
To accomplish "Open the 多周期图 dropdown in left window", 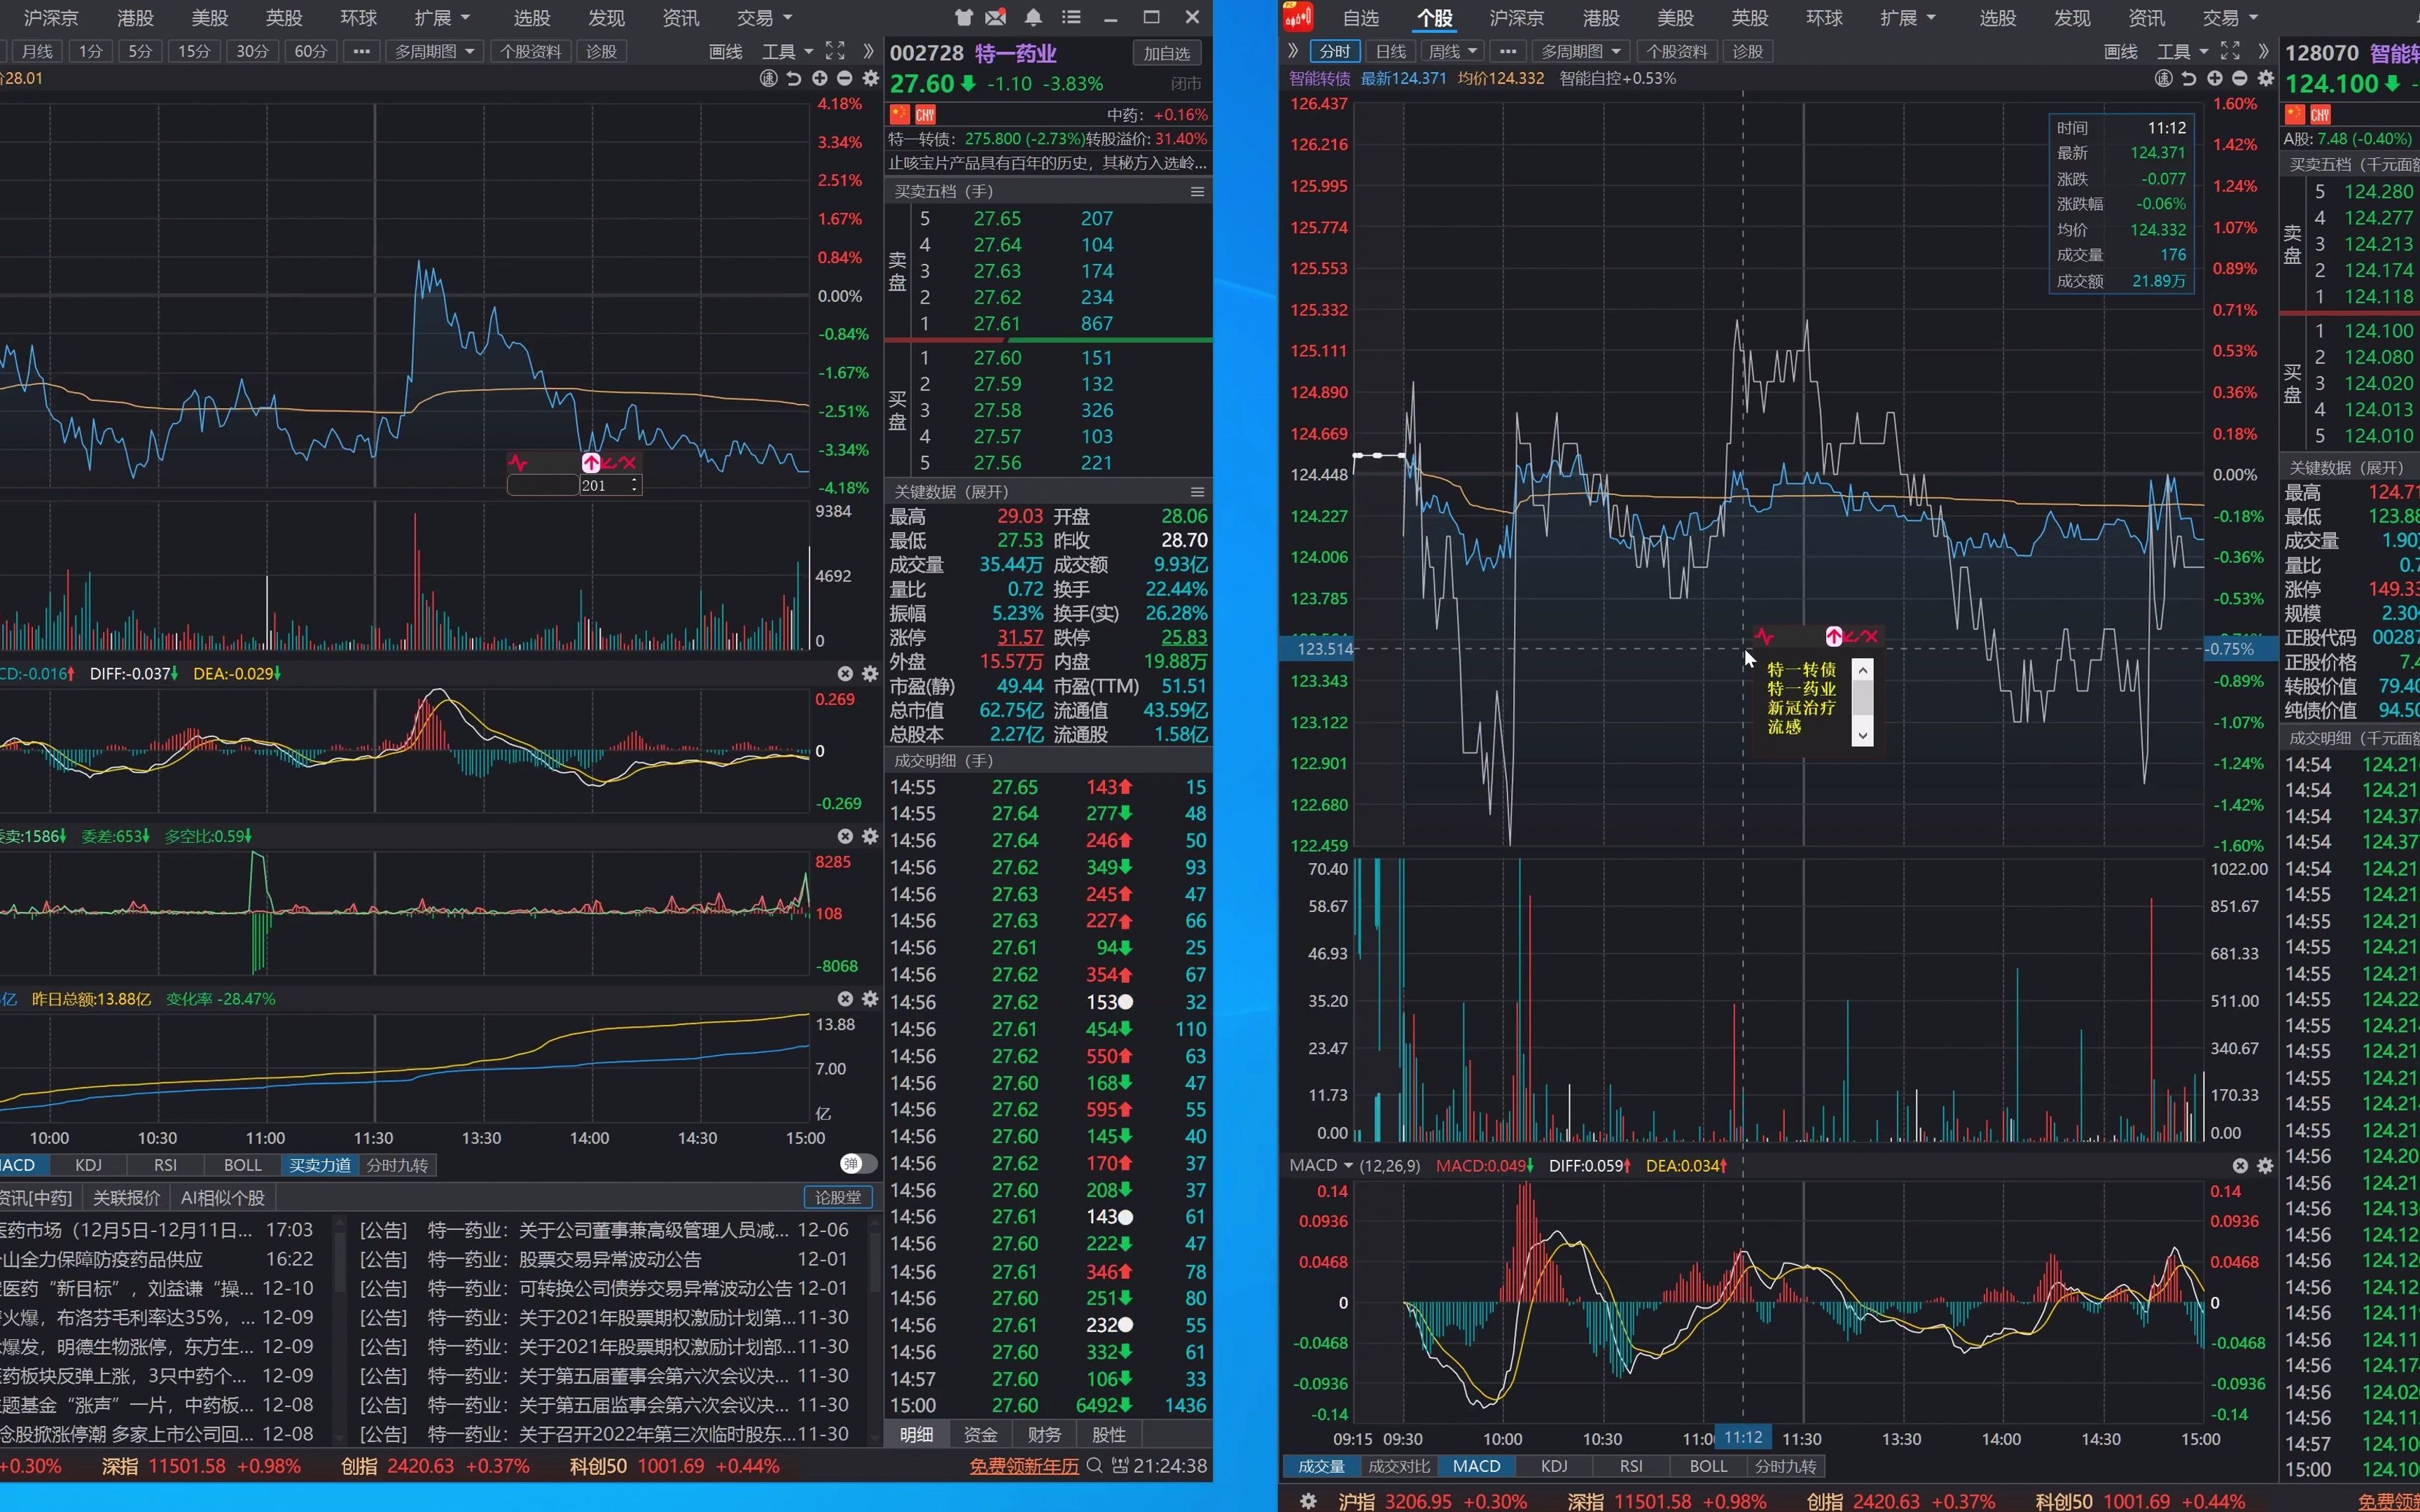I will 434,51.
